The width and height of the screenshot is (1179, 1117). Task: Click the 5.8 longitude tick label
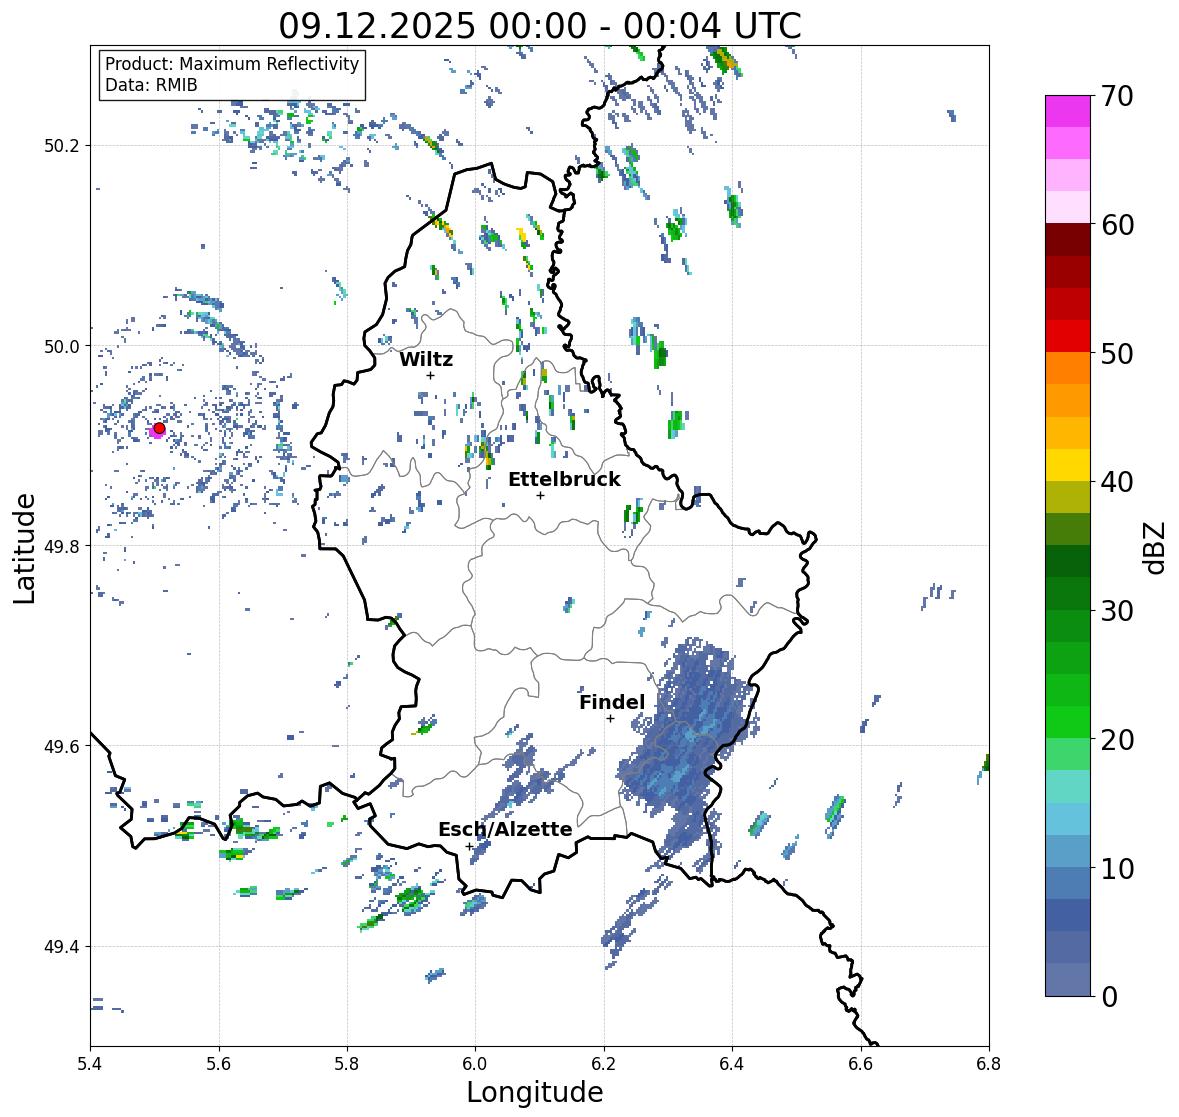click(x=347, y=1064)
